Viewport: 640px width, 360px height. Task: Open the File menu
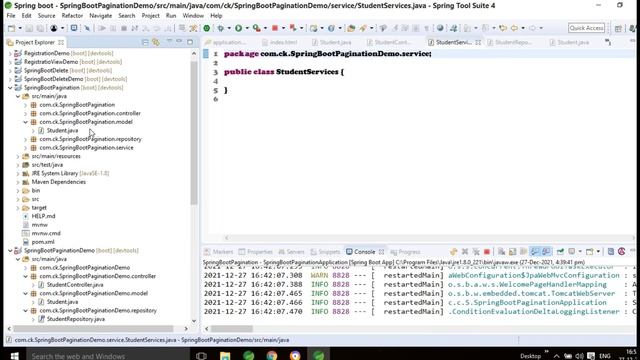[x=11, y=16]
